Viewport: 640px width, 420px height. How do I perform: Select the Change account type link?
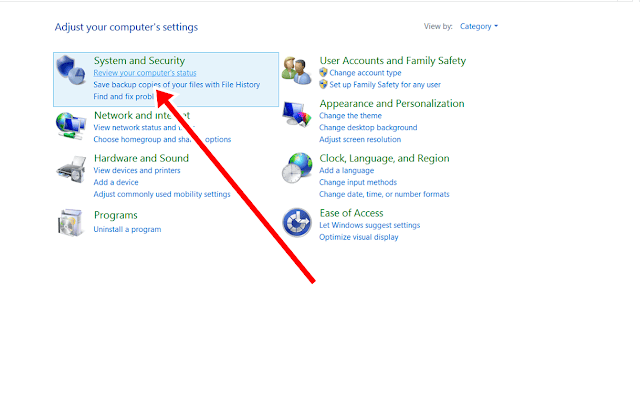[x=365, y=73]
